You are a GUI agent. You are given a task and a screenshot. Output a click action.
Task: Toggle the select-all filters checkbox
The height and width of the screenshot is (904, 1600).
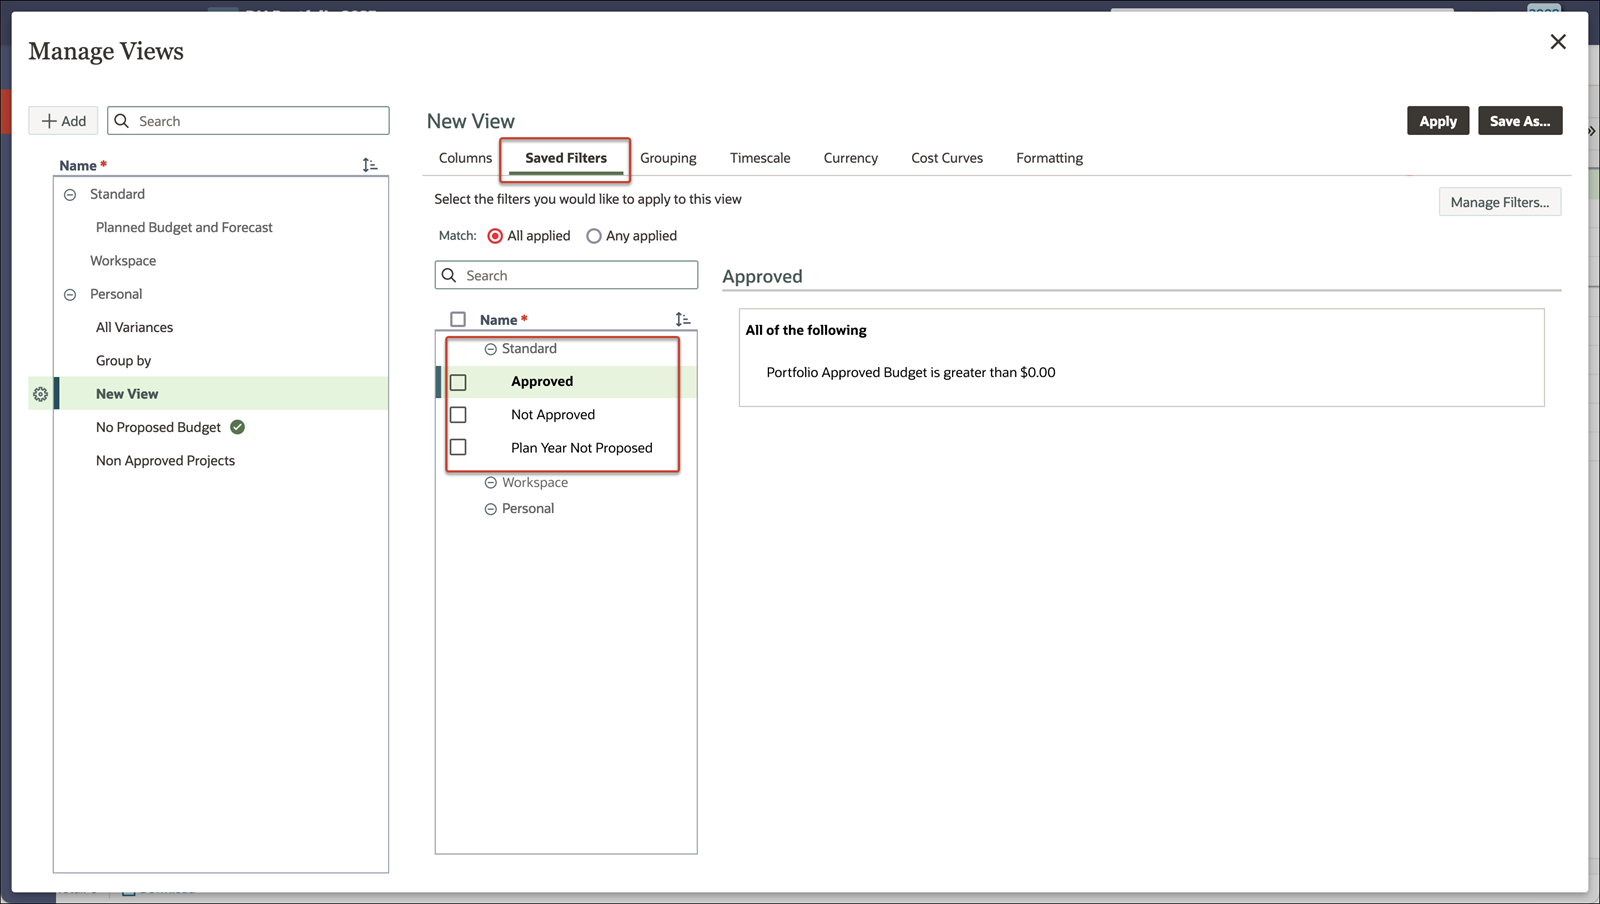[x=458, y=319]
